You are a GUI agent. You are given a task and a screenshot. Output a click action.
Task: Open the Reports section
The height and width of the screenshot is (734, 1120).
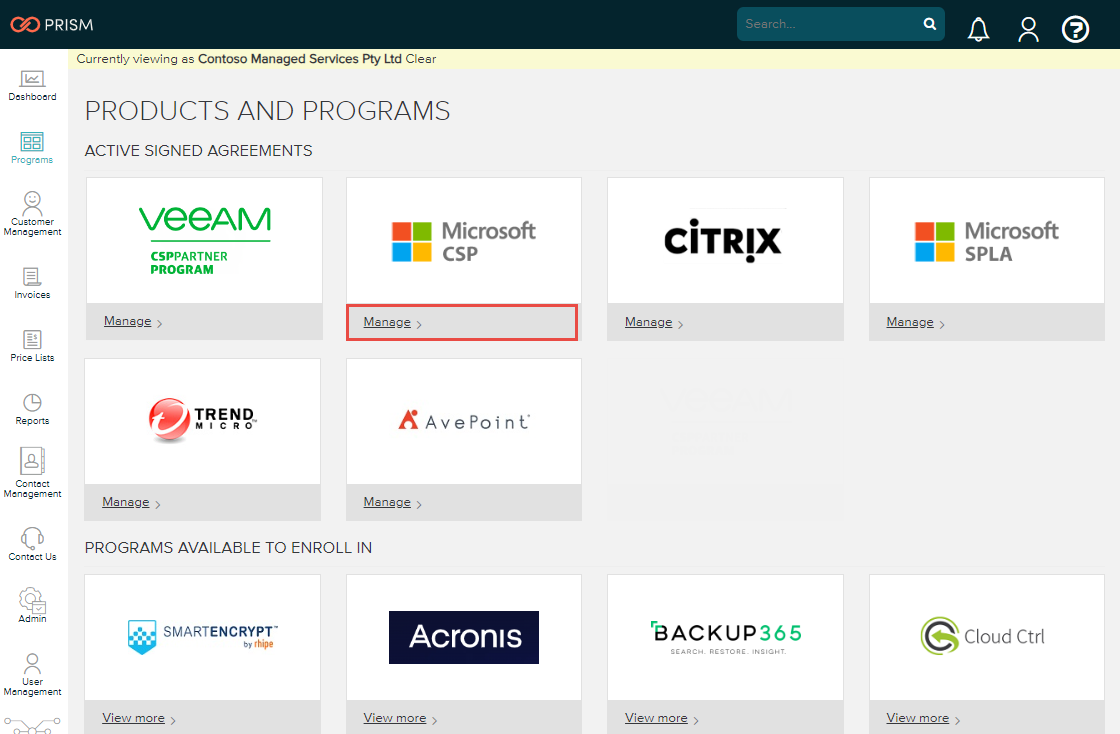point(31,403)
